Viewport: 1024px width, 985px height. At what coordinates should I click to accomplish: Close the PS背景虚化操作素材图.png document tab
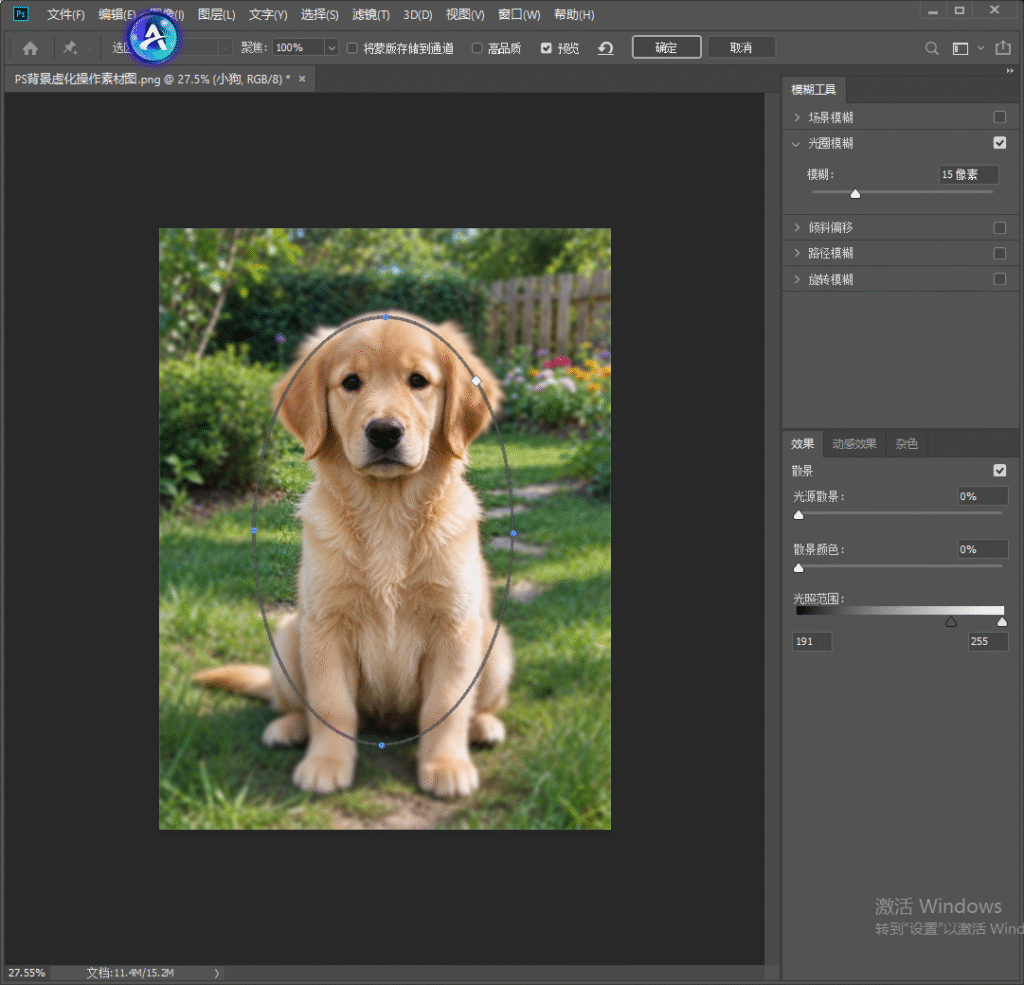(302, 79)
